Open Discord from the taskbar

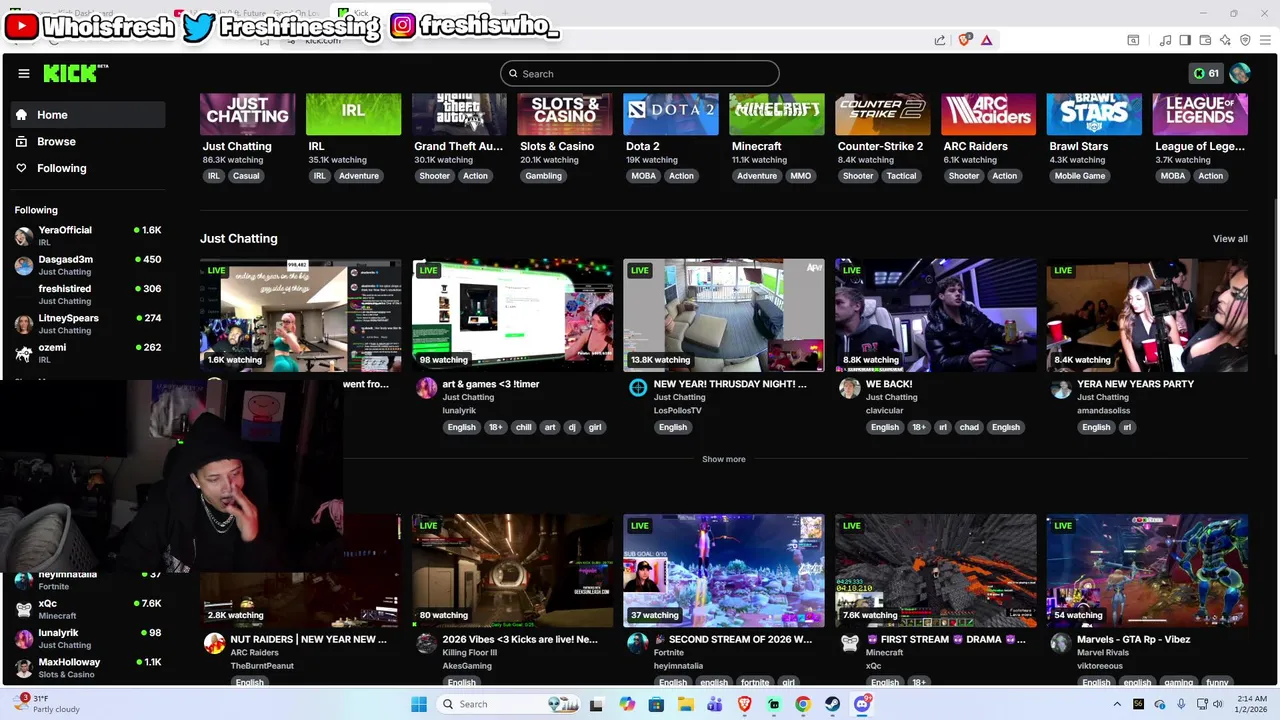pos(862,704)
